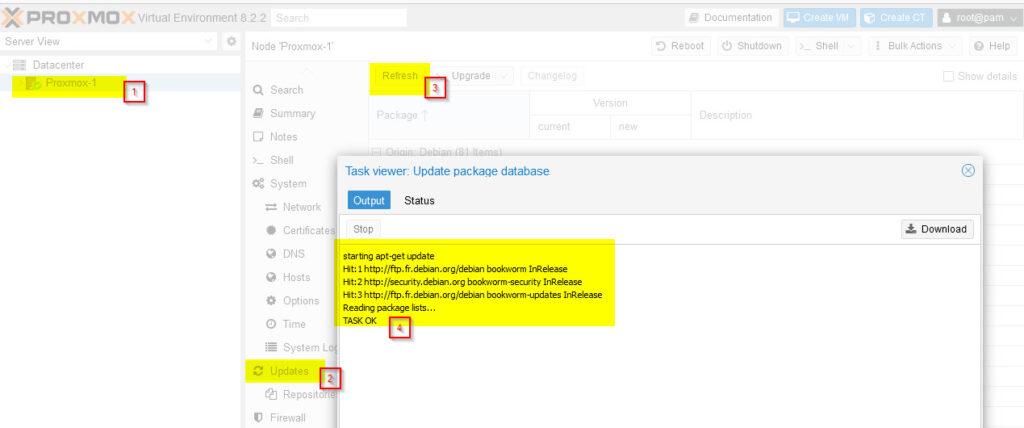Click the Proxmox logo

[69, 18]
